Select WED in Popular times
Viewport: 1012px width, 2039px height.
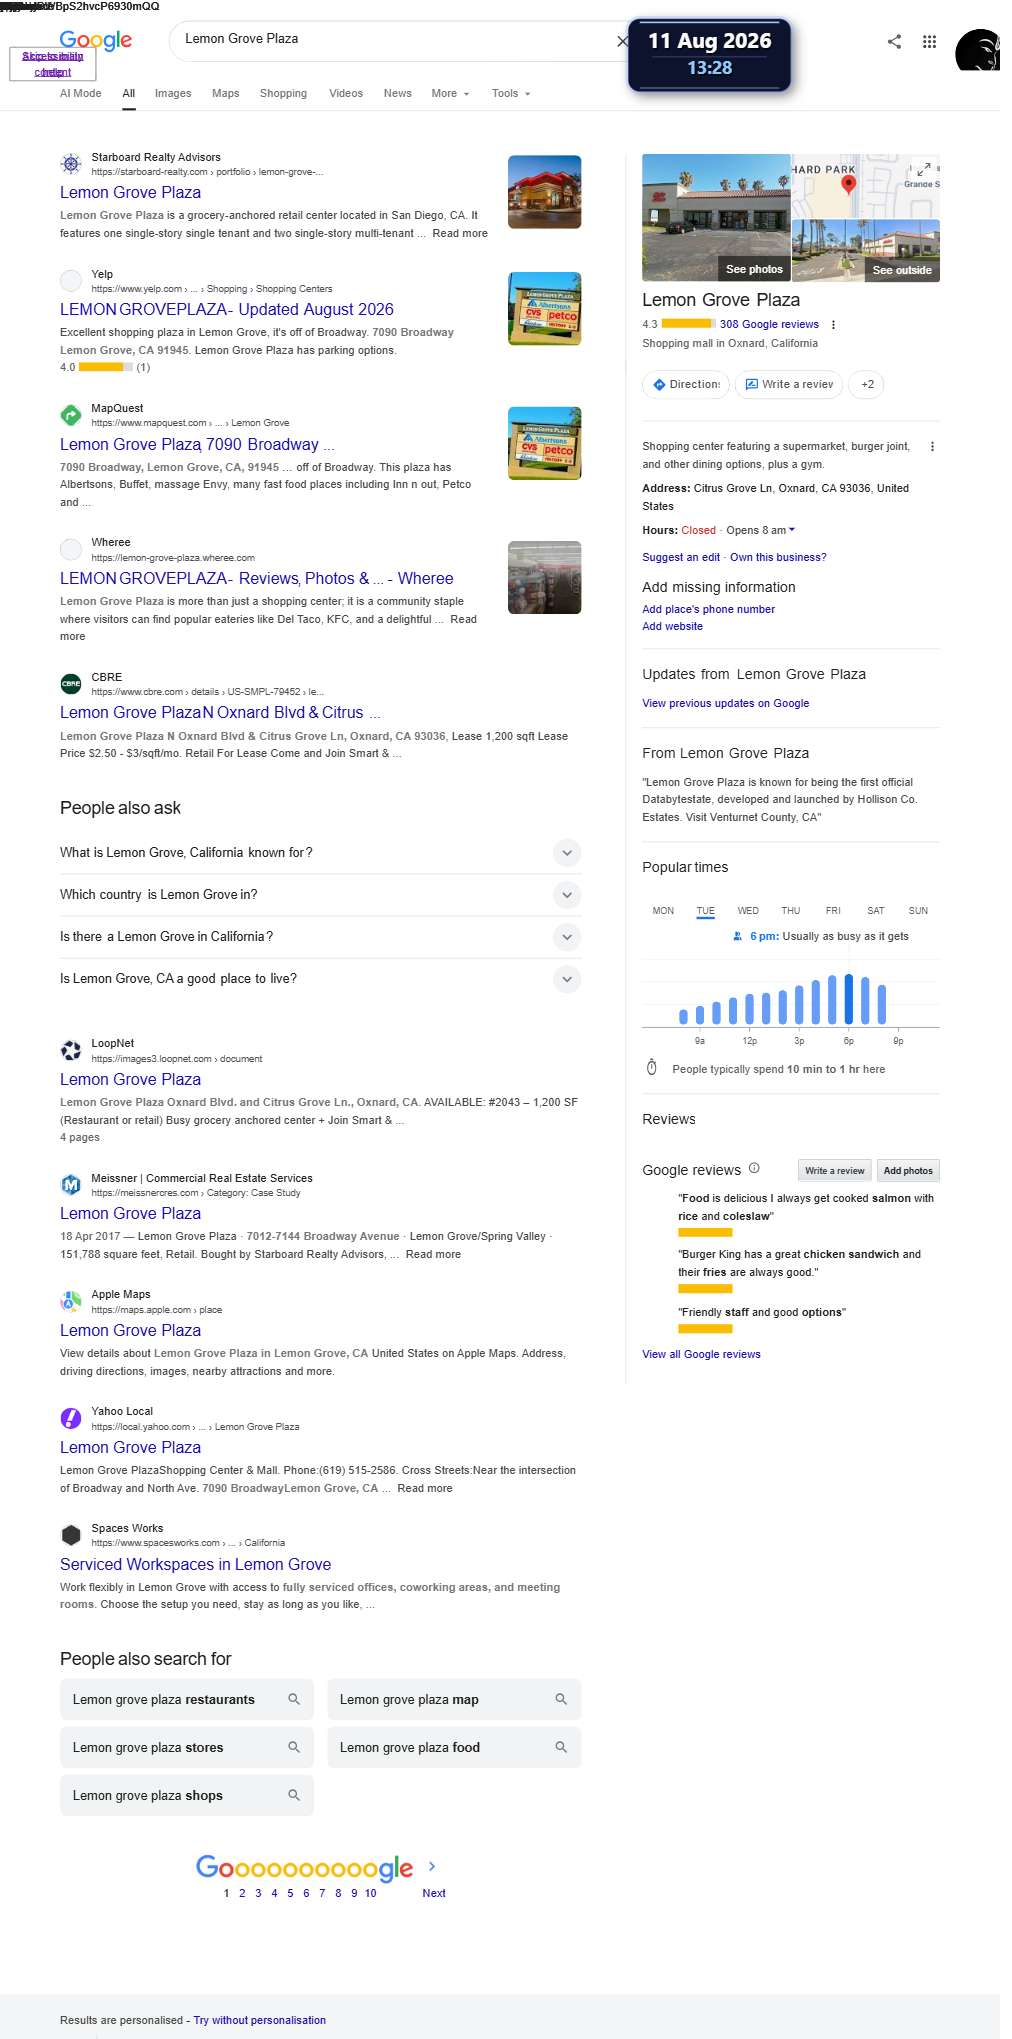(x=748, y=911)
